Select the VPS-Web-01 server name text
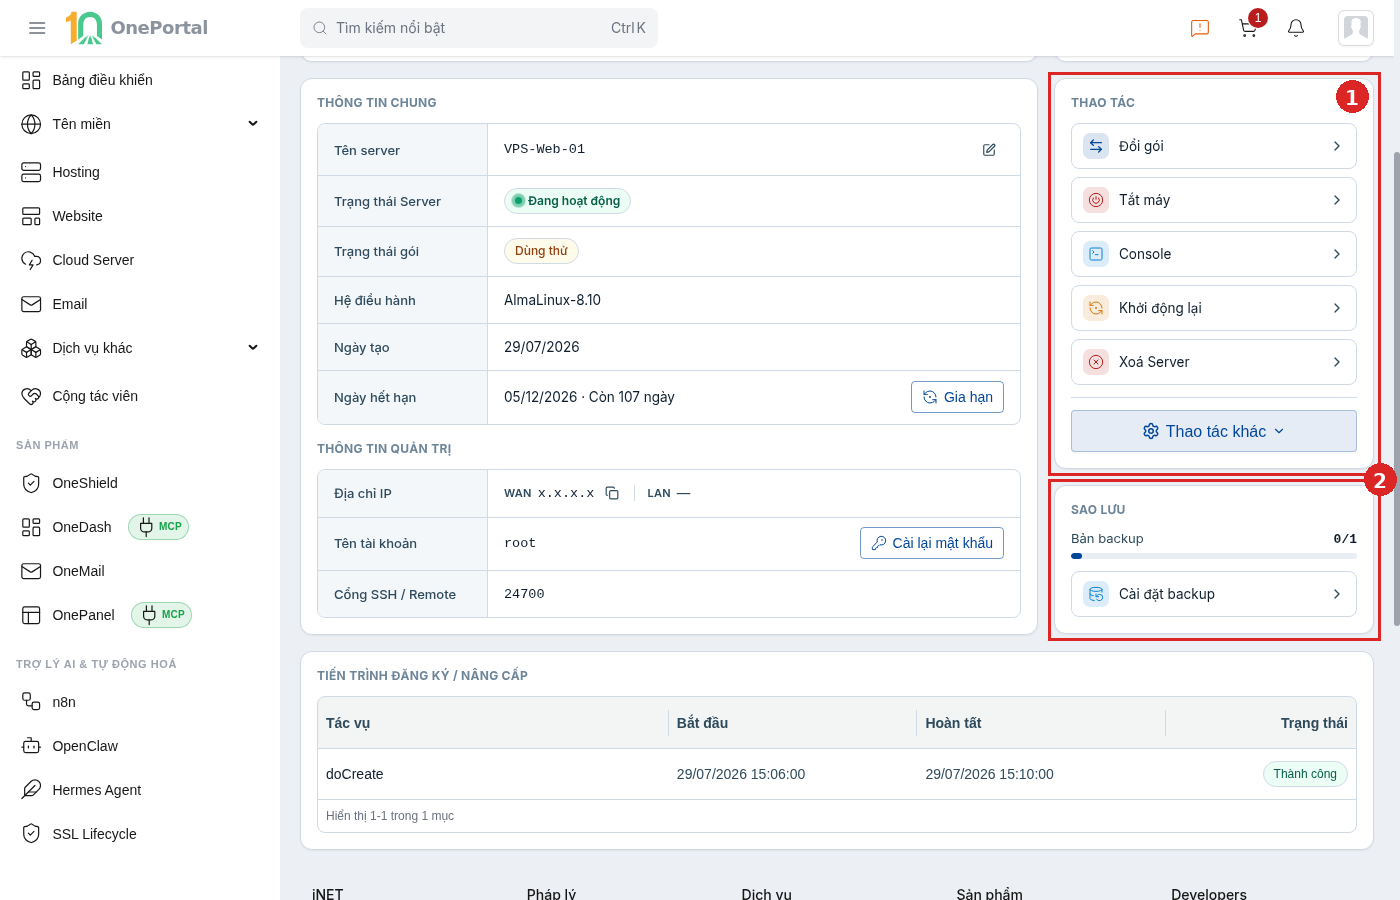The width and height of the screenshot is (1400, 900). point(544,149)
